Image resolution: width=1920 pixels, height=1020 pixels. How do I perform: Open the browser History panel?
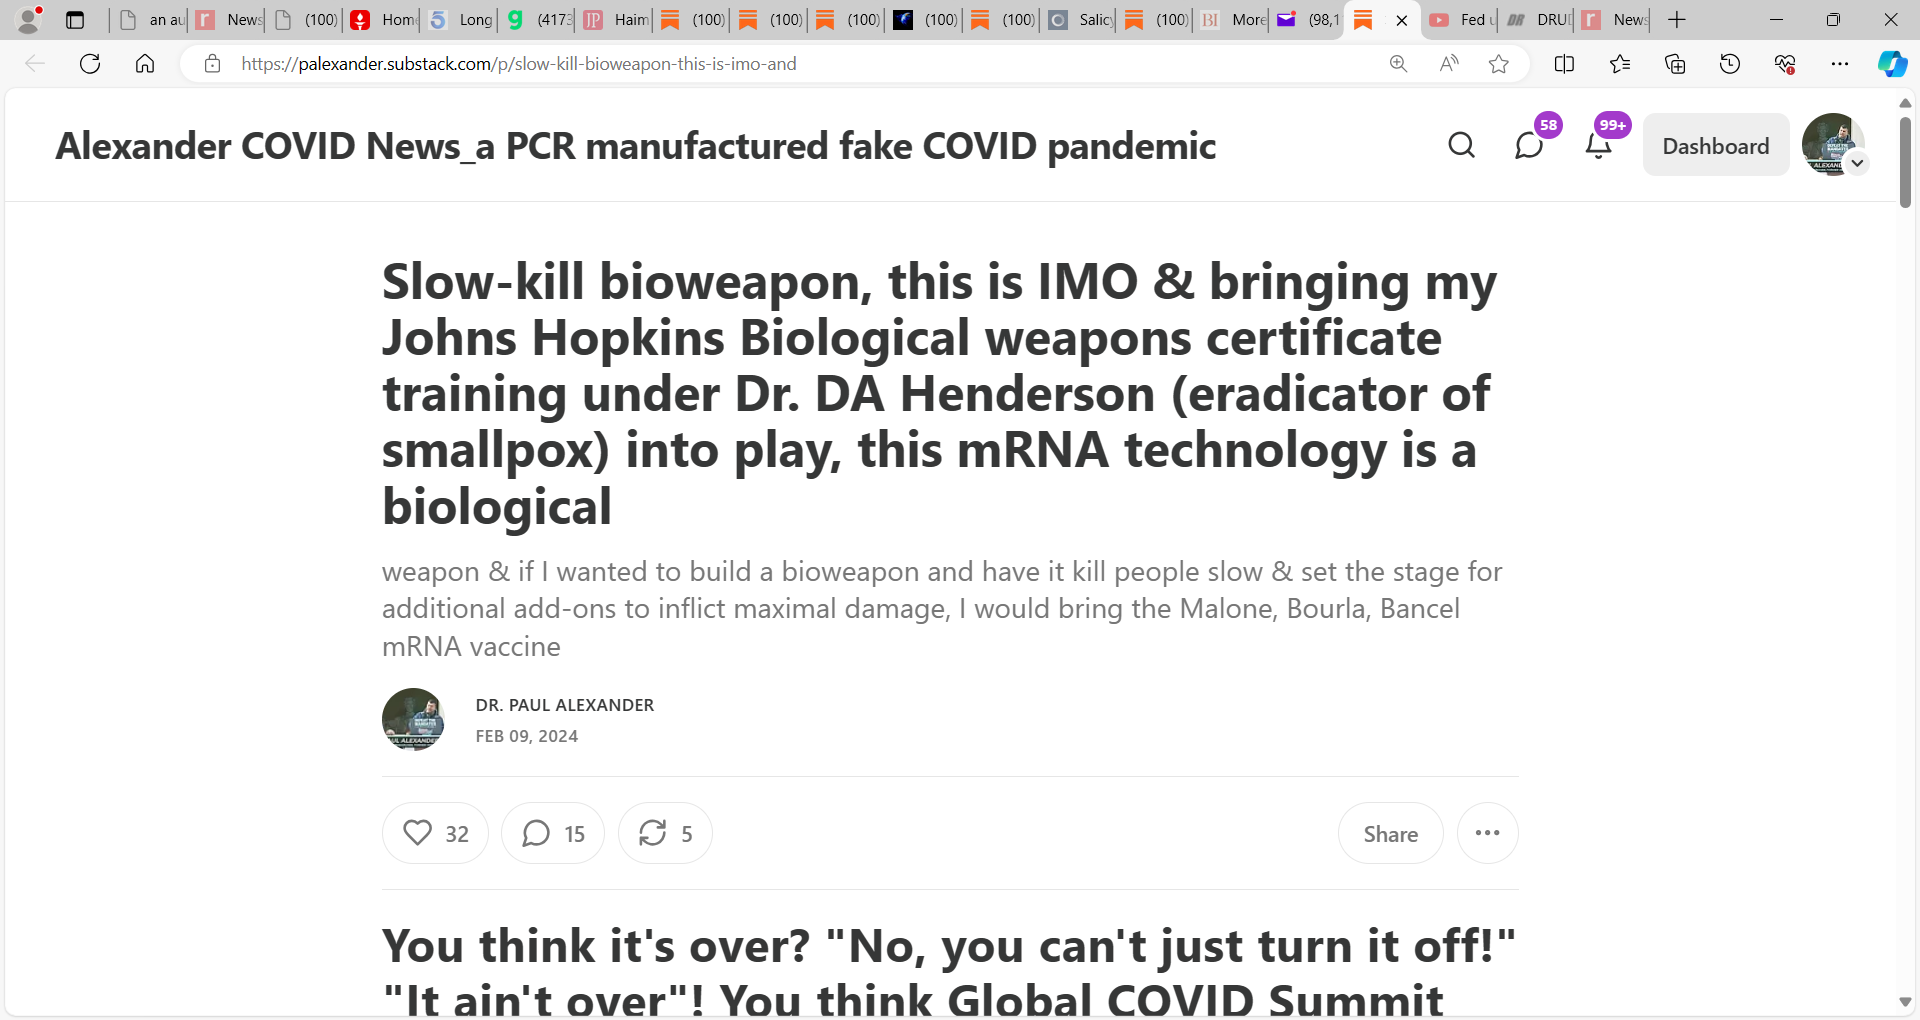(1730, 63)
